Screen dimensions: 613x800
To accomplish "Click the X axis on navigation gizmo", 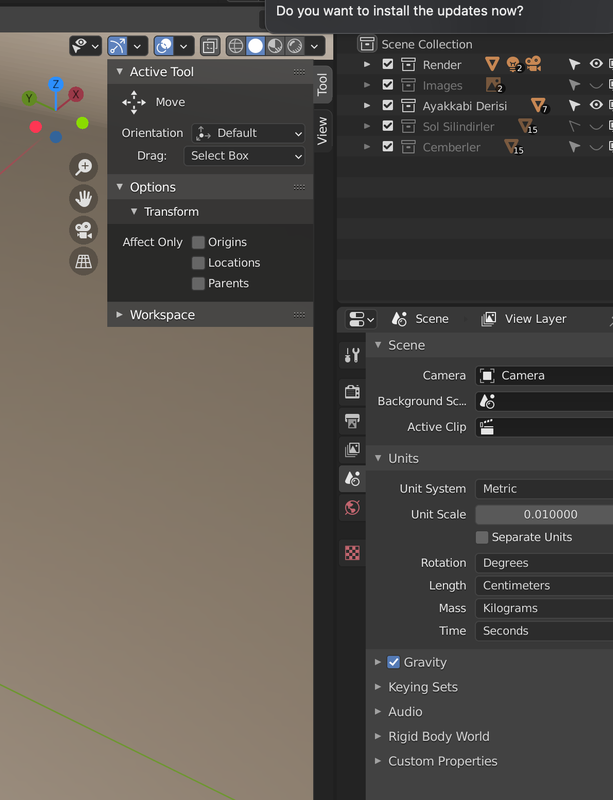I will [76, 94].
